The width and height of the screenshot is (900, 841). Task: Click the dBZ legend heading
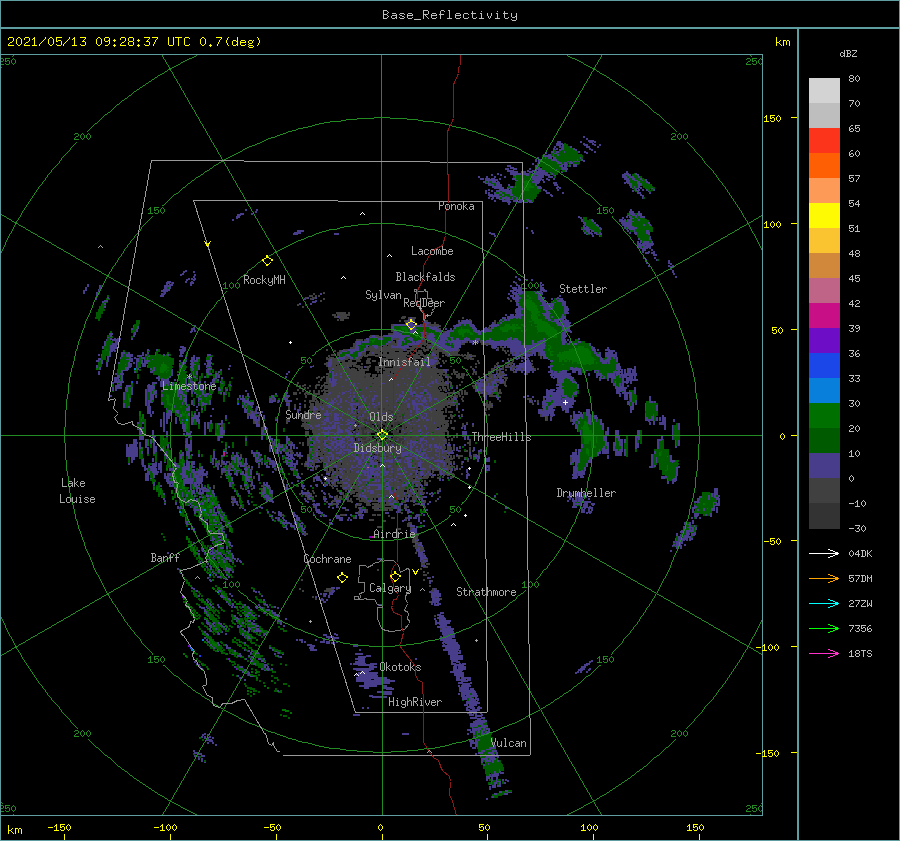[848, 53]
